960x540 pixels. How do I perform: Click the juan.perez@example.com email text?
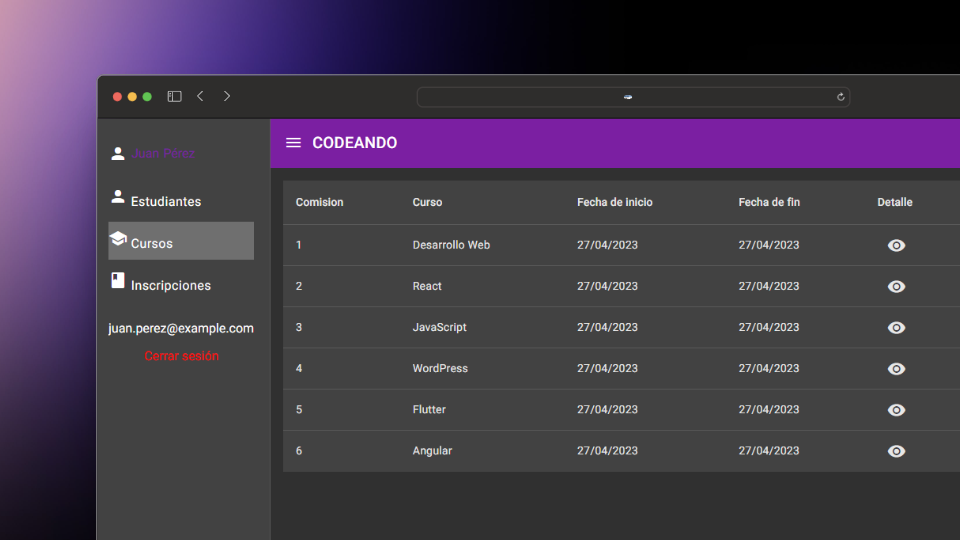(x=181, y=328)
